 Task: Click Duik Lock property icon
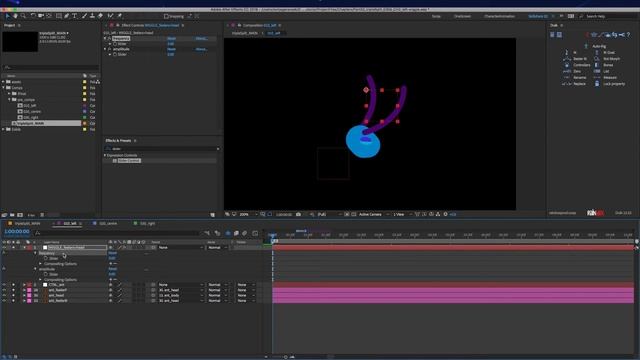(x=597, y=84)
